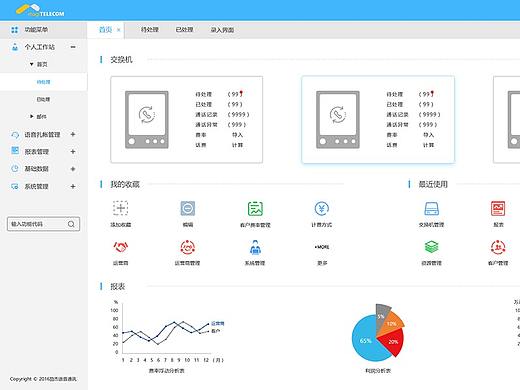Click the 交换机 section heading
This screenshot has width=520, height=390.
coord(121,60)
